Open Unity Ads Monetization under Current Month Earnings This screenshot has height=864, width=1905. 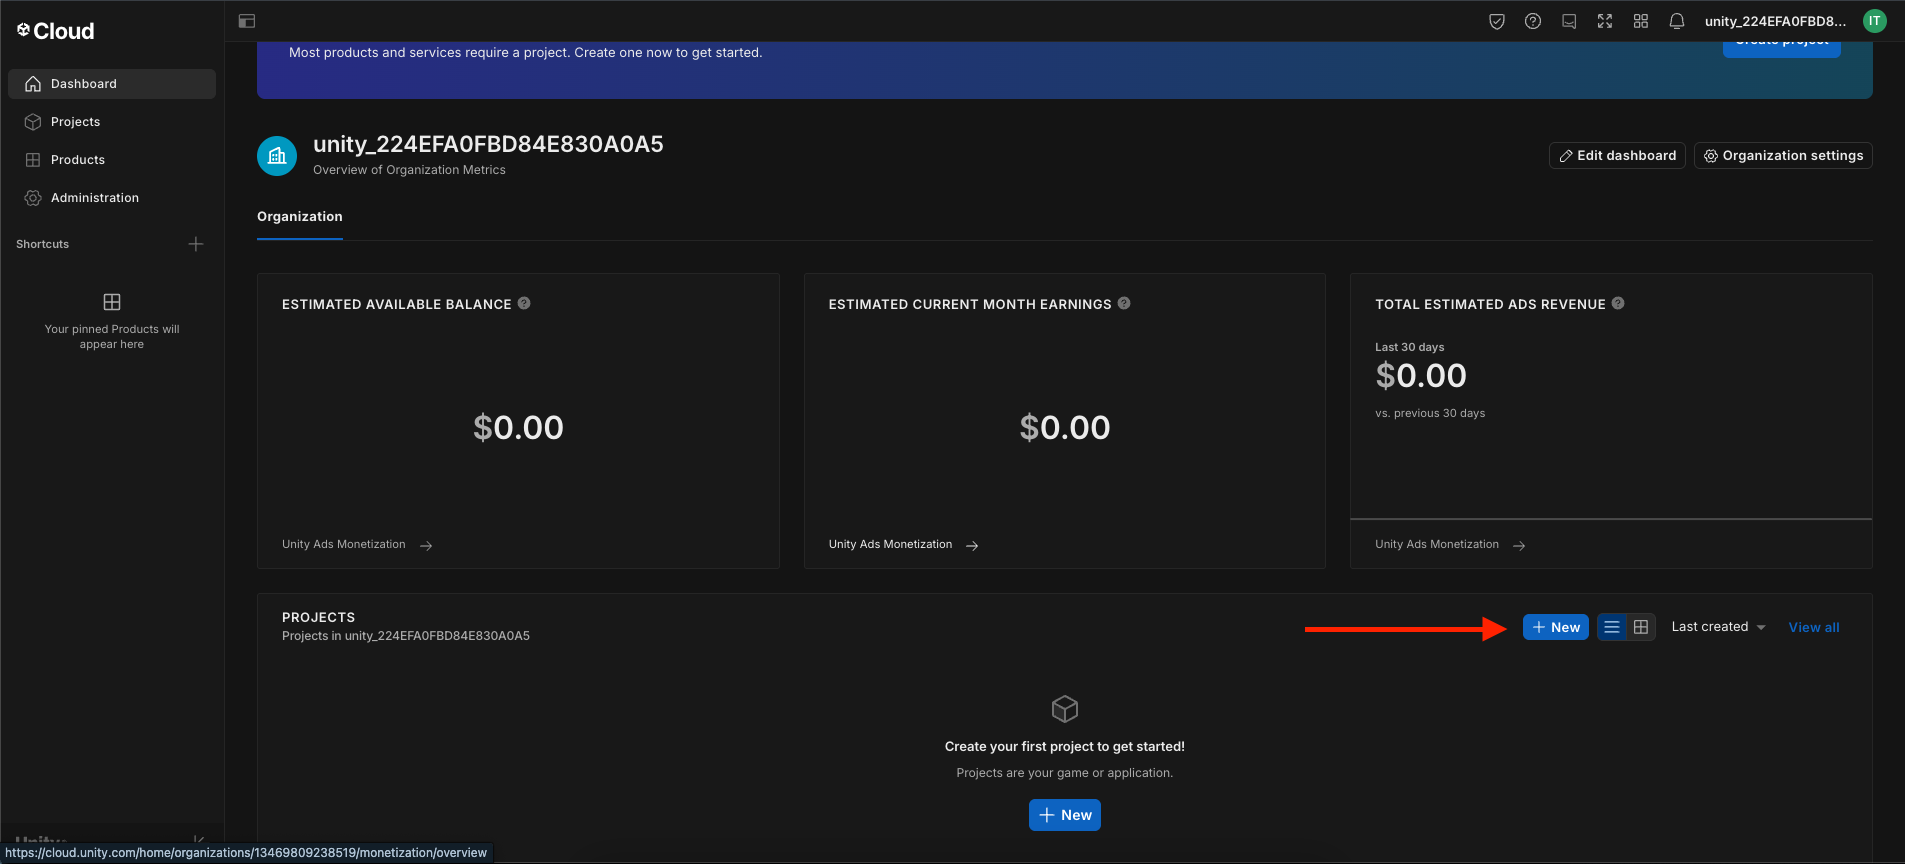click(x=904, y=545)
